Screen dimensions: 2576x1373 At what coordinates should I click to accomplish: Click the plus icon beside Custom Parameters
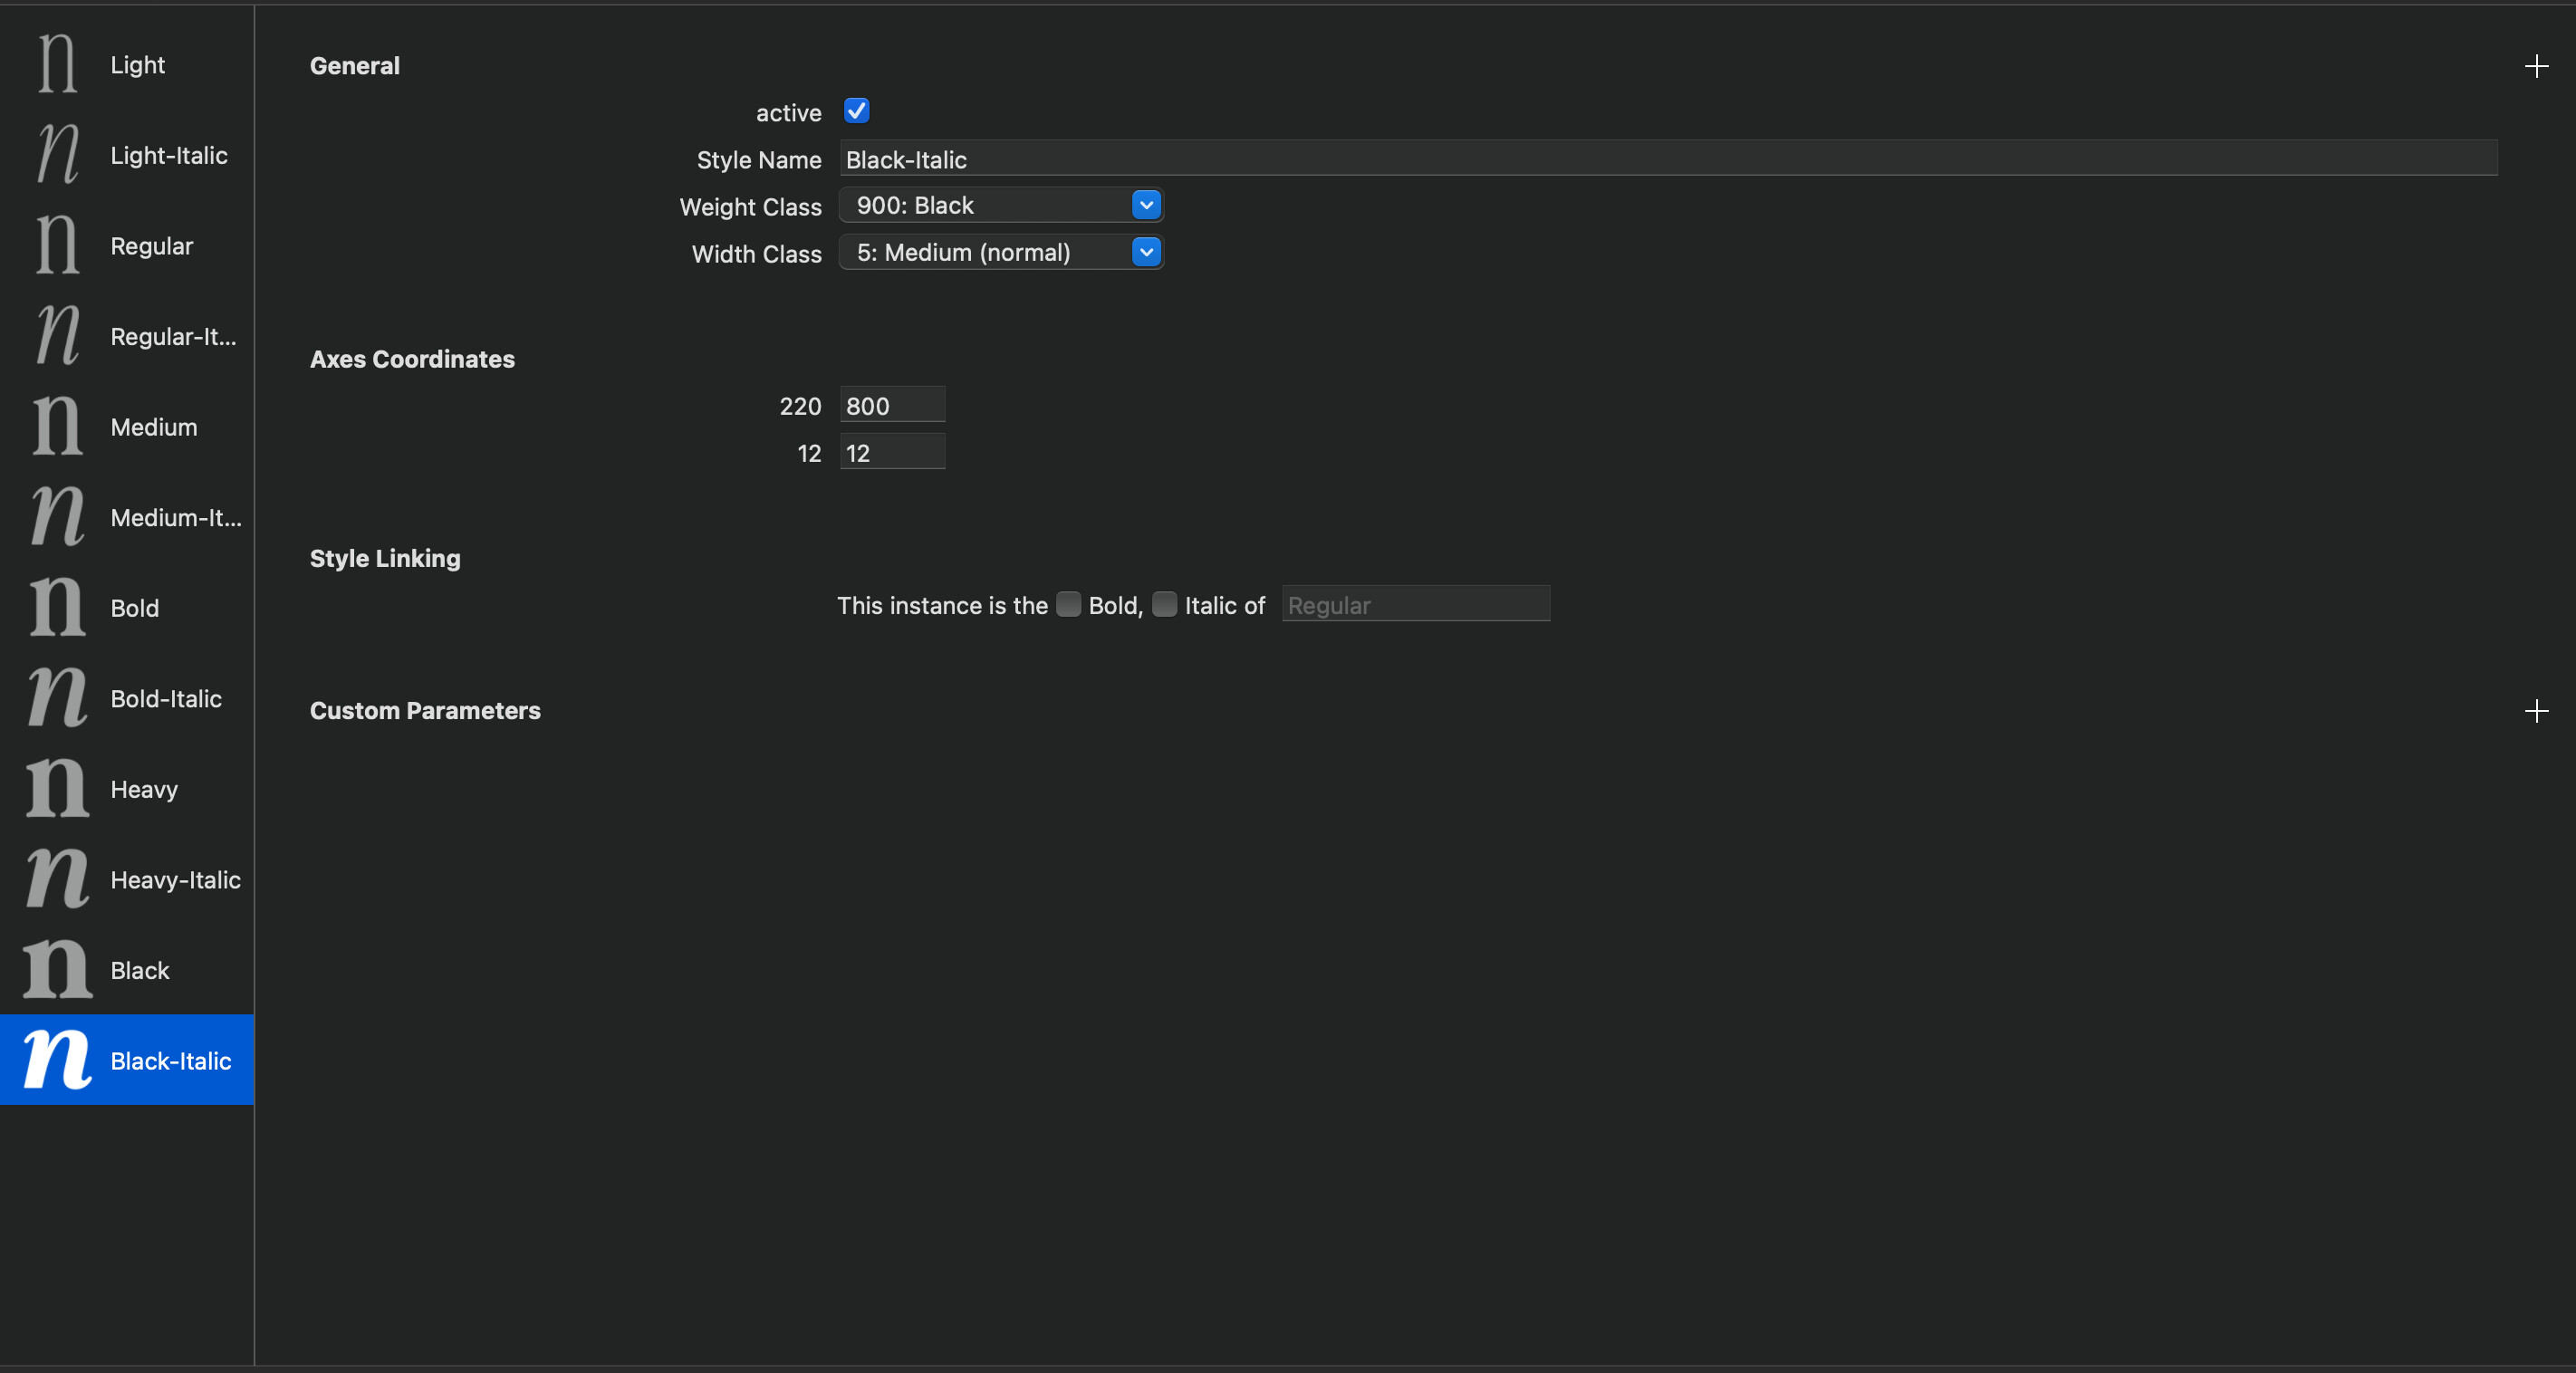pos(2536,711)
